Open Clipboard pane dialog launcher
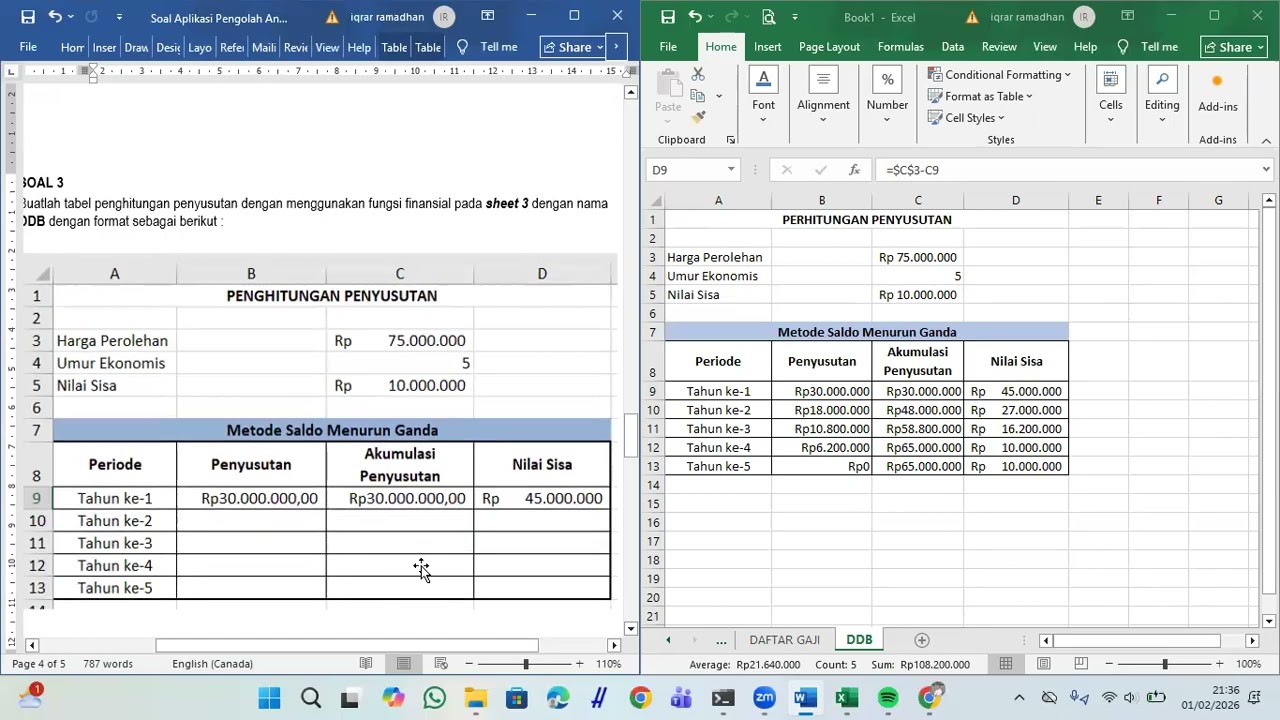 (x=730, y=140)
